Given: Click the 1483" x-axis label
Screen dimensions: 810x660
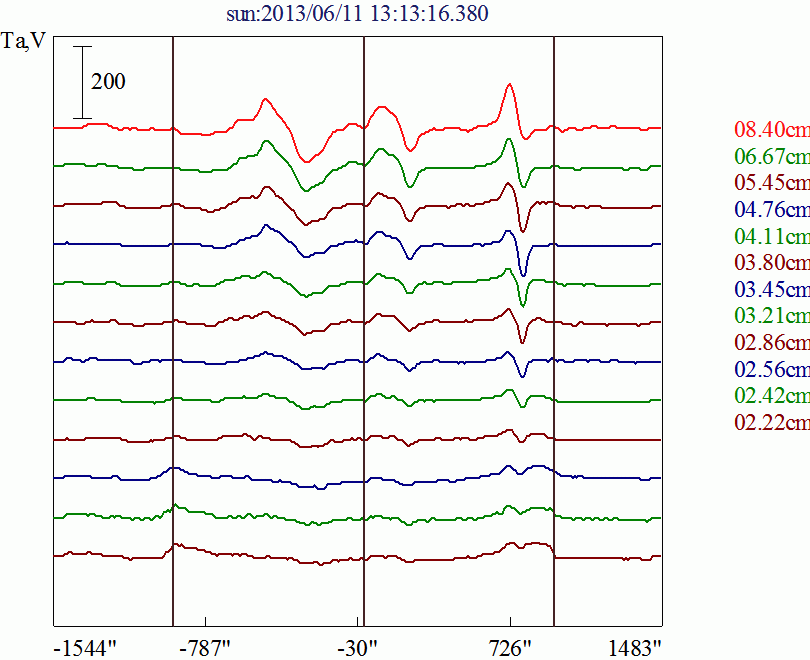Looking at the screenshot, I should pyautogui.click(x=635, y=648).
